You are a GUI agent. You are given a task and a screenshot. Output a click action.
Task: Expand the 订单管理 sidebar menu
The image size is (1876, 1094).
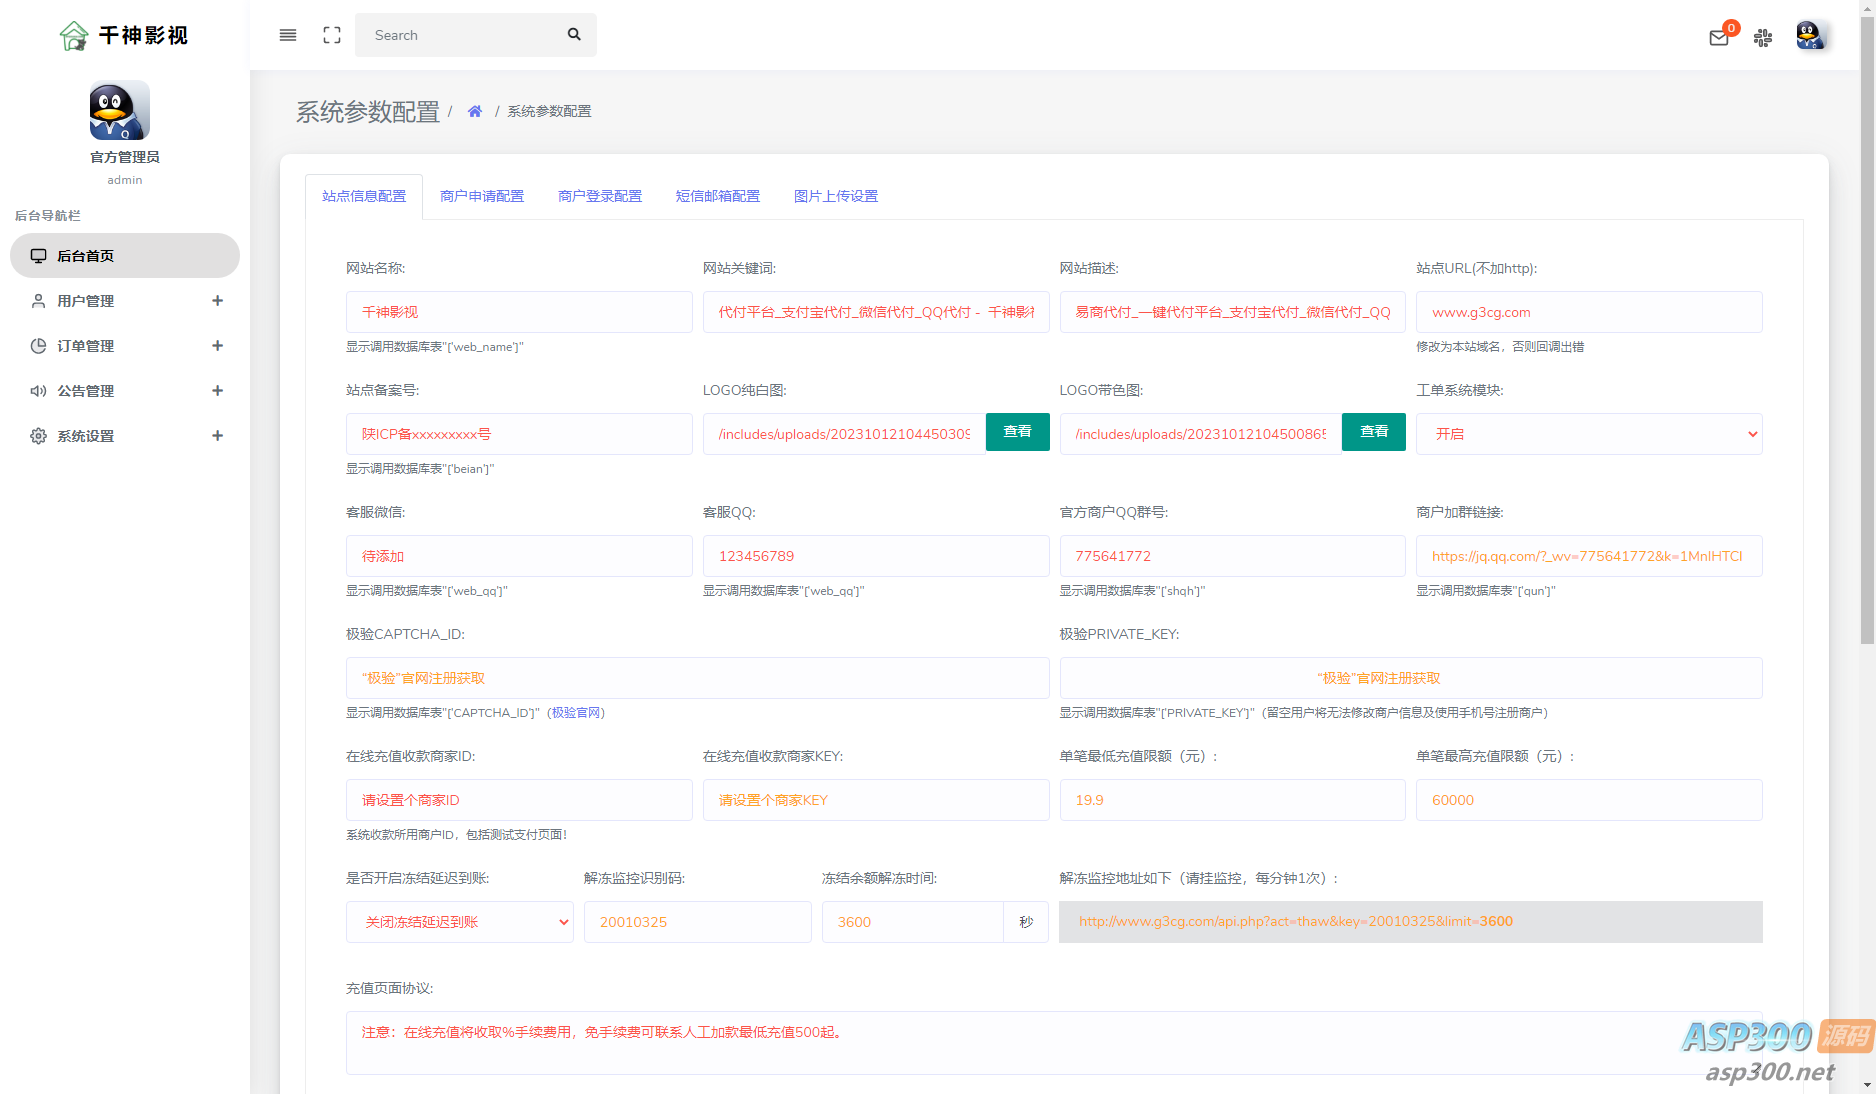[125, 346]
